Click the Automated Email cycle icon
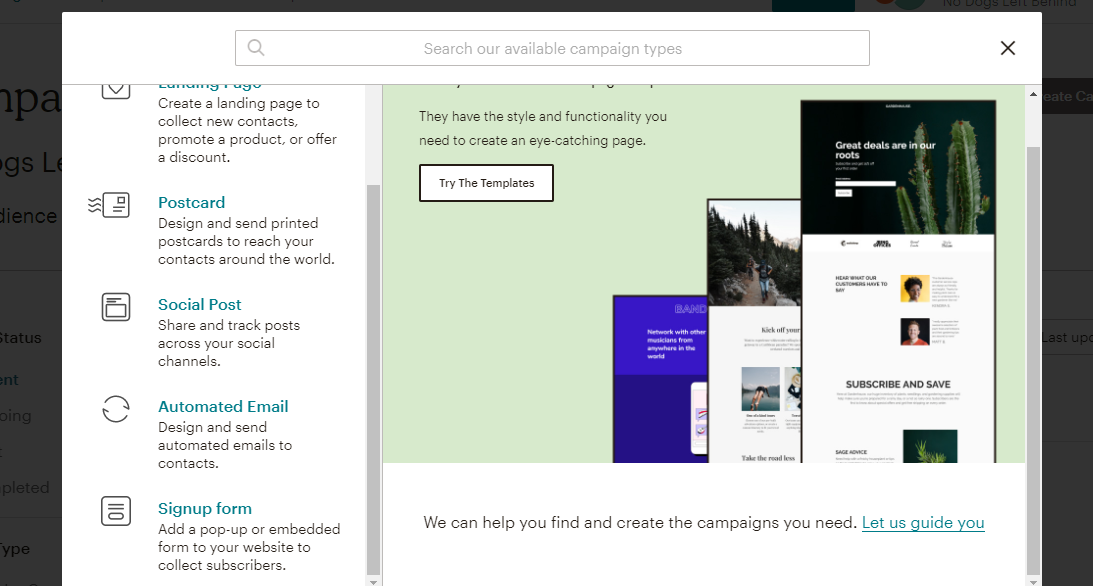1093x586 pixels. tap(116, 409)
